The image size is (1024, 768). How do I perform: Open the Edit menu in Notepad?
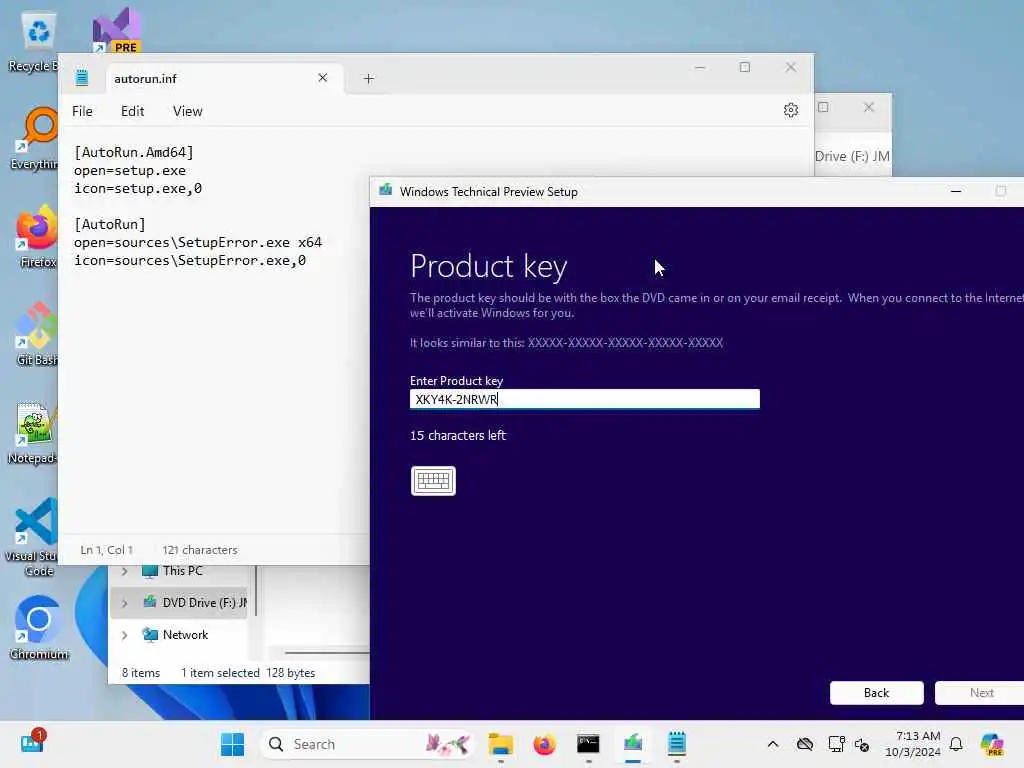click(133, 111)
